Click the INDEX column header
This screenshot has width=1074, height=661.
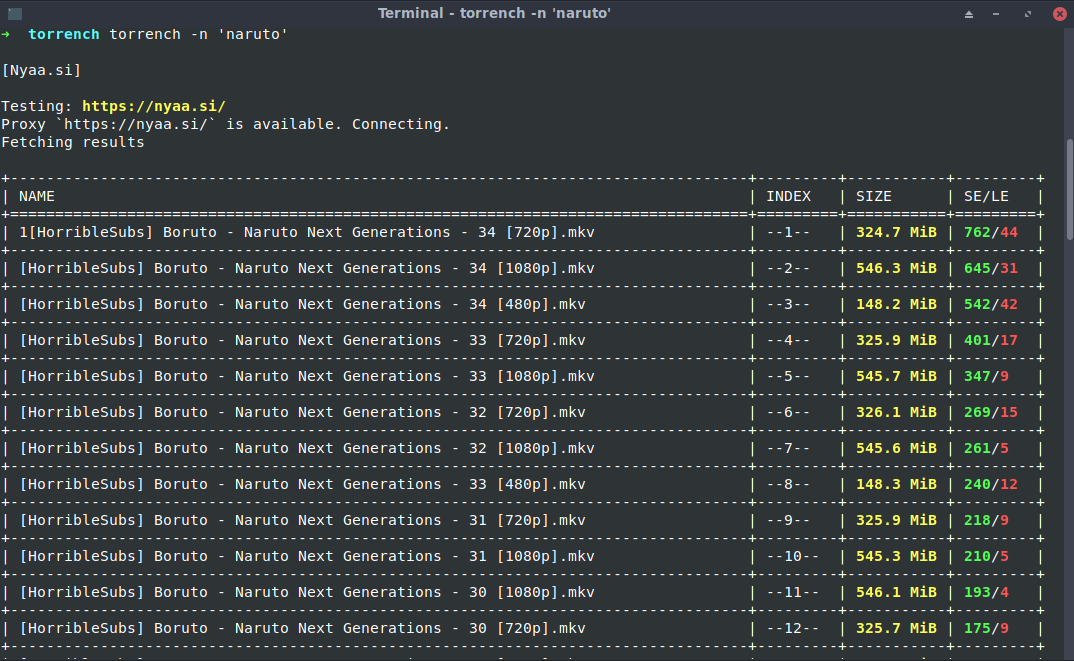tap(788, 196)
